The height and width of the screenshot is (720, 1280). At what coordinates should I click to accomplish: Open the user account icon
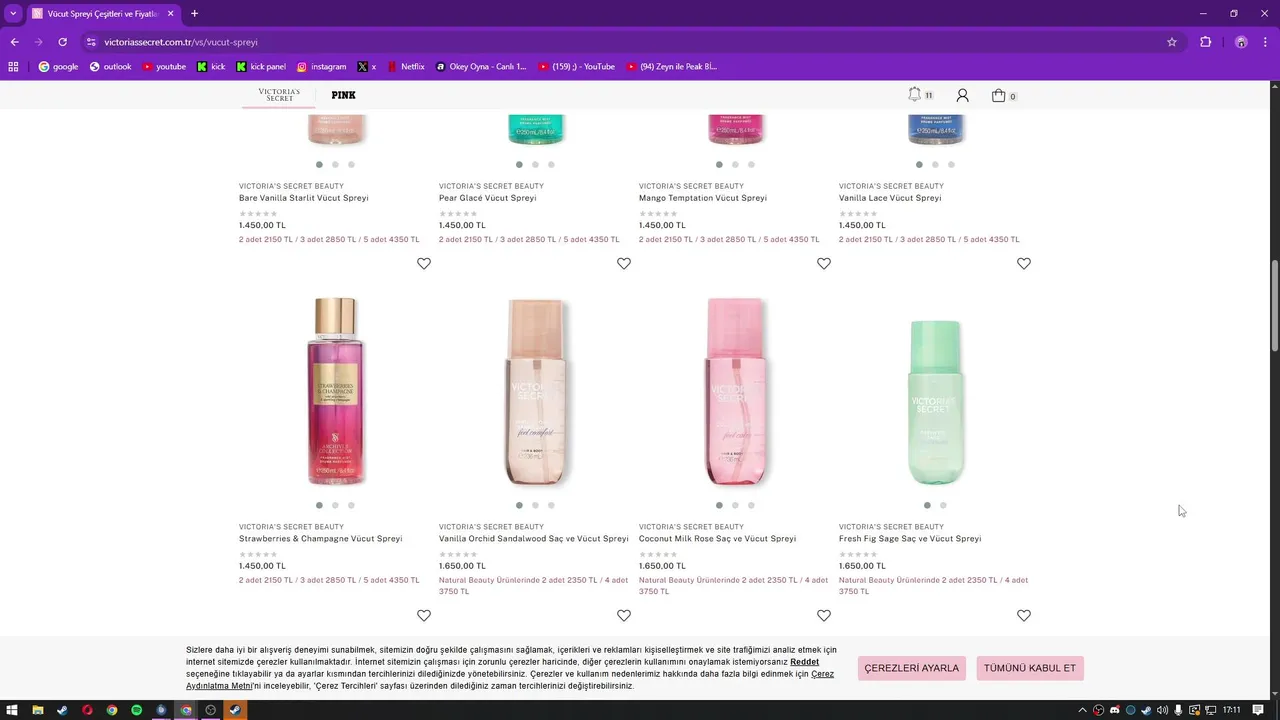click(962, 95)
